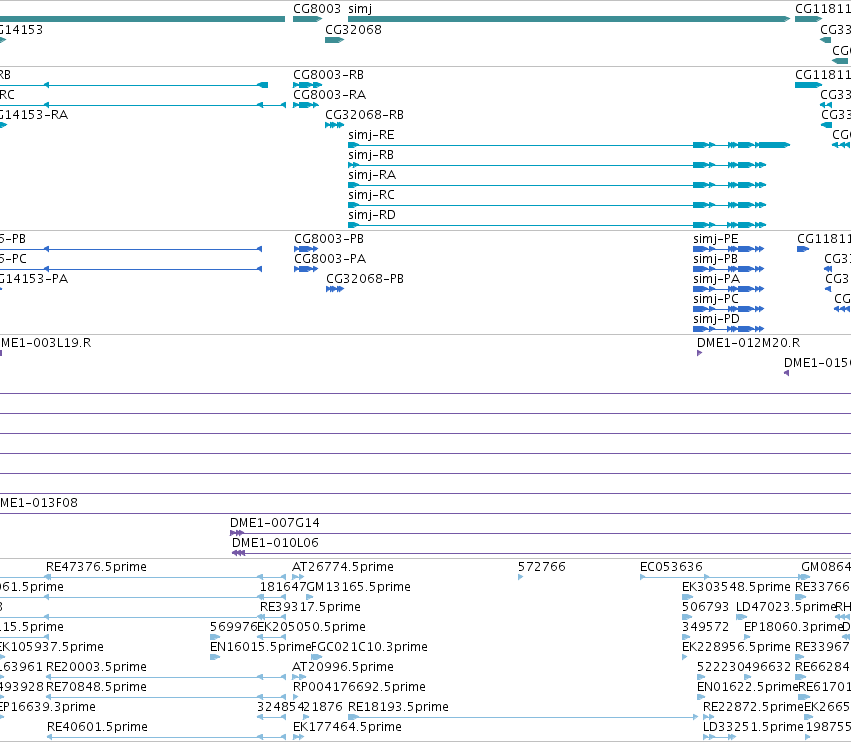This screenshot has height=742, width=851.
Task: Click the DME1-012M20.R clone label
Action: (748, 343)
